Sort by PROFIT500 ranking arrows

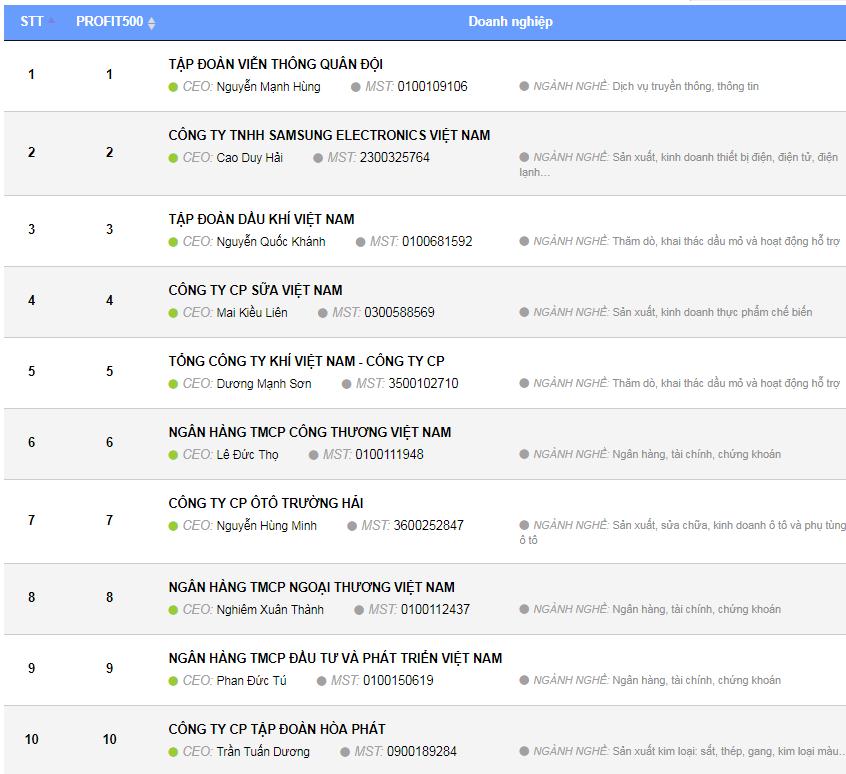[151, 22]
